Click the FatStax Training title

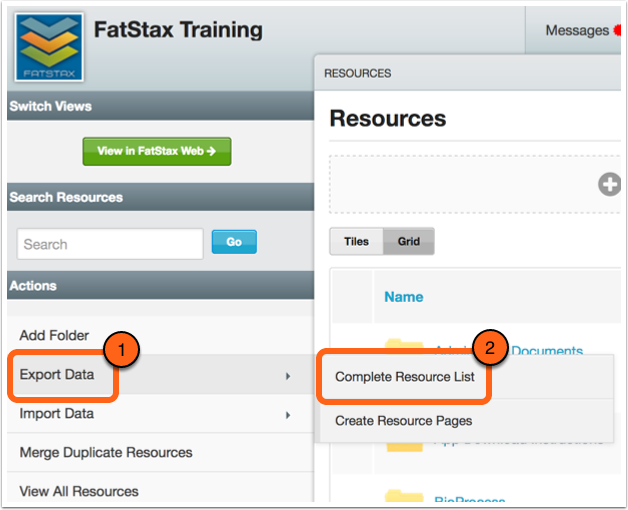(178, 30)
